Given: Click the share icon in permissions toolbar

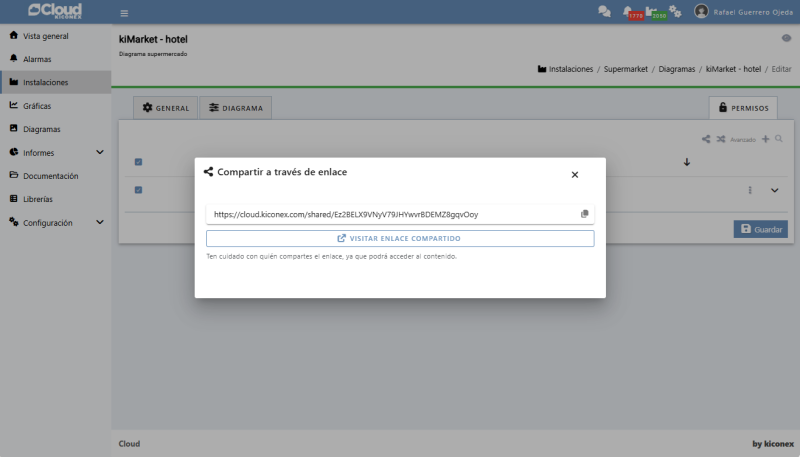Looking at the screenshot, I should 706,139.
